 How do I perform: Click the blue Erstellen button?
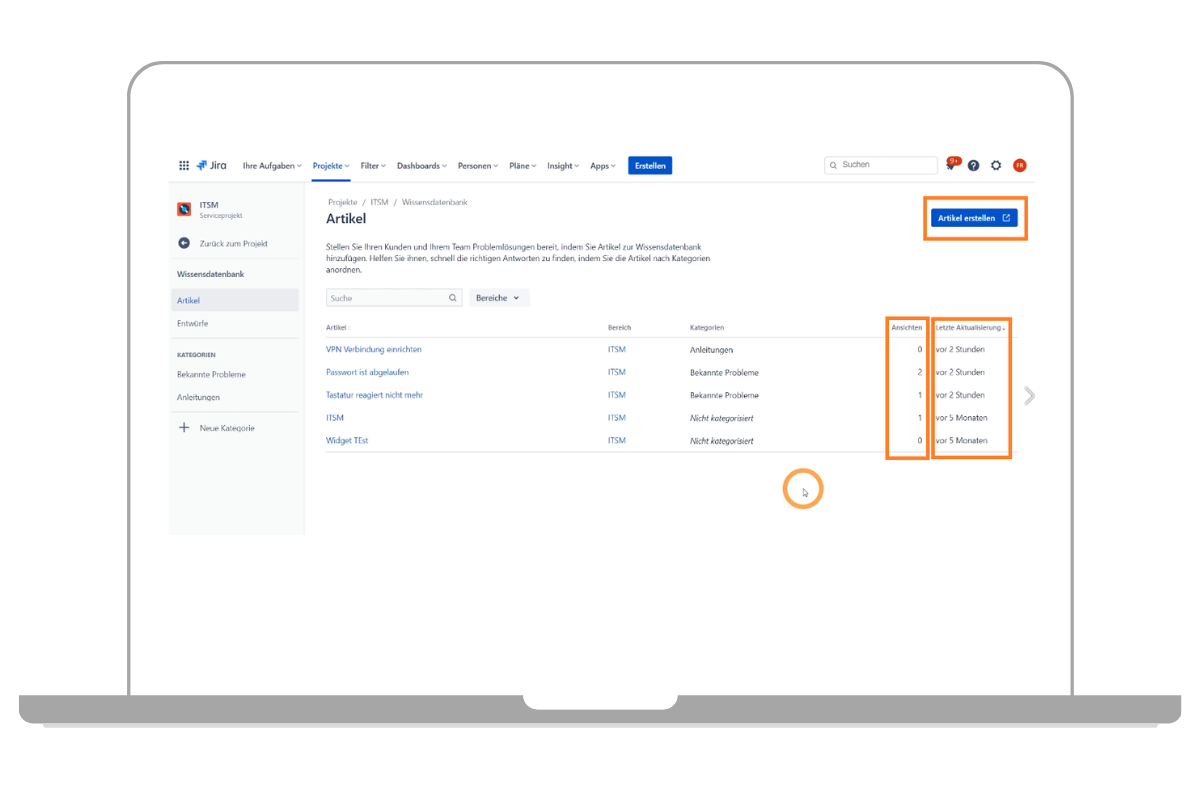(650, 166)
